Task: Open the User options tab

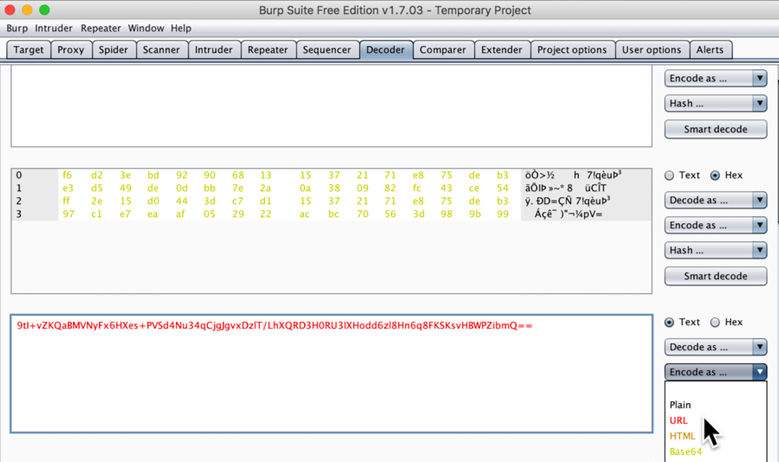Action: pos(652,50)
